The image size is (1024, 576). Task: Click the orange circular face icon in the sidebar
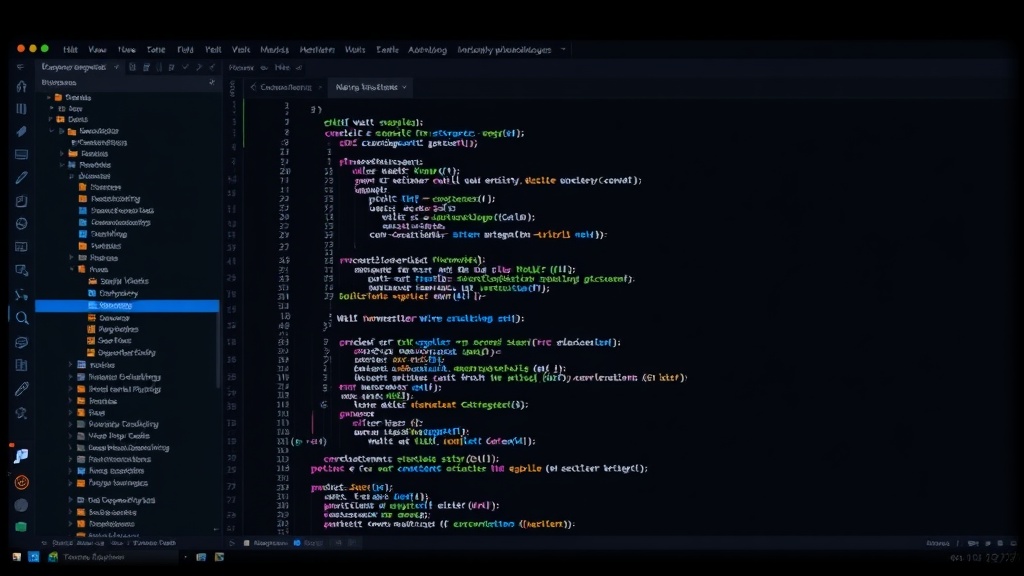tap(21, 482)
